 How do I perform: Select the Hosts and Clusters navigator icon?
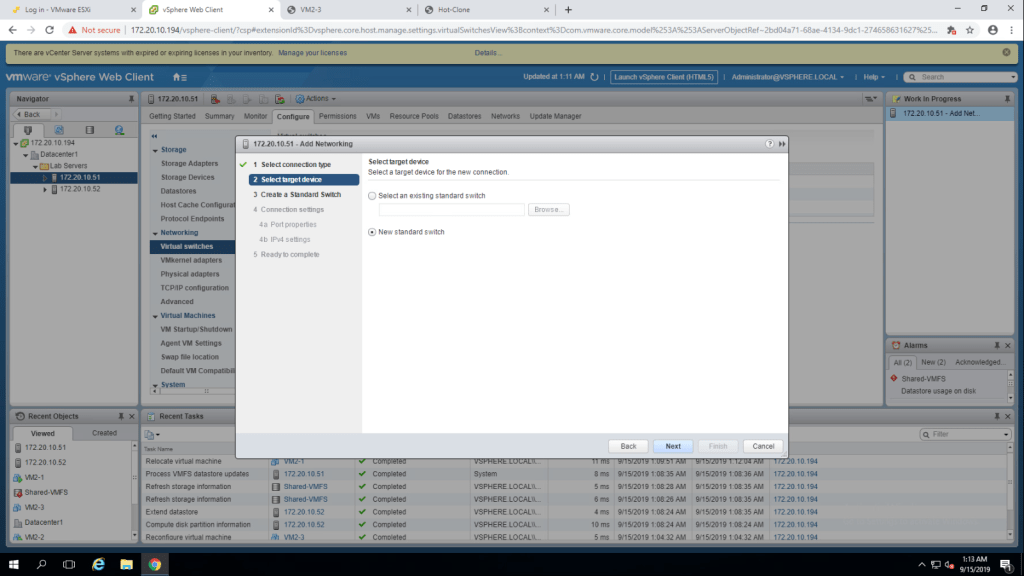(x=28, y=130)
